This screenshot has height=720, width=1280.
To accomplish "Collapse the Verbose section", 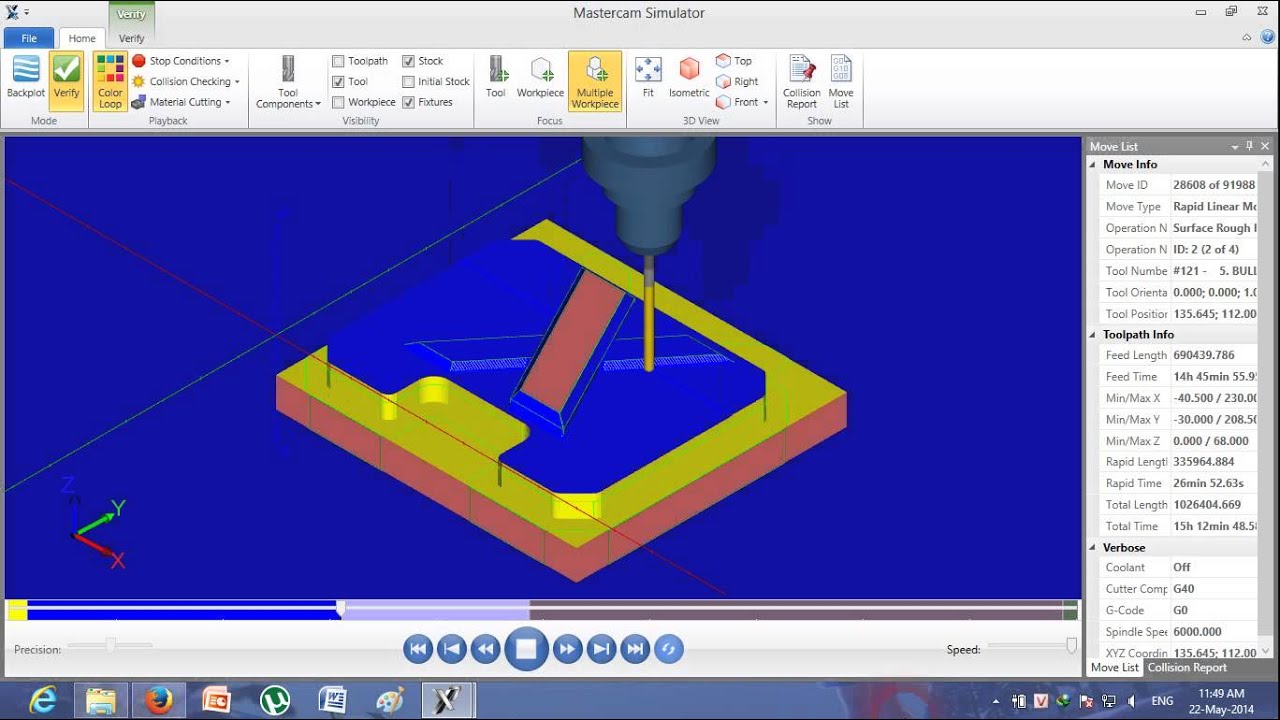I will 1094,547.
